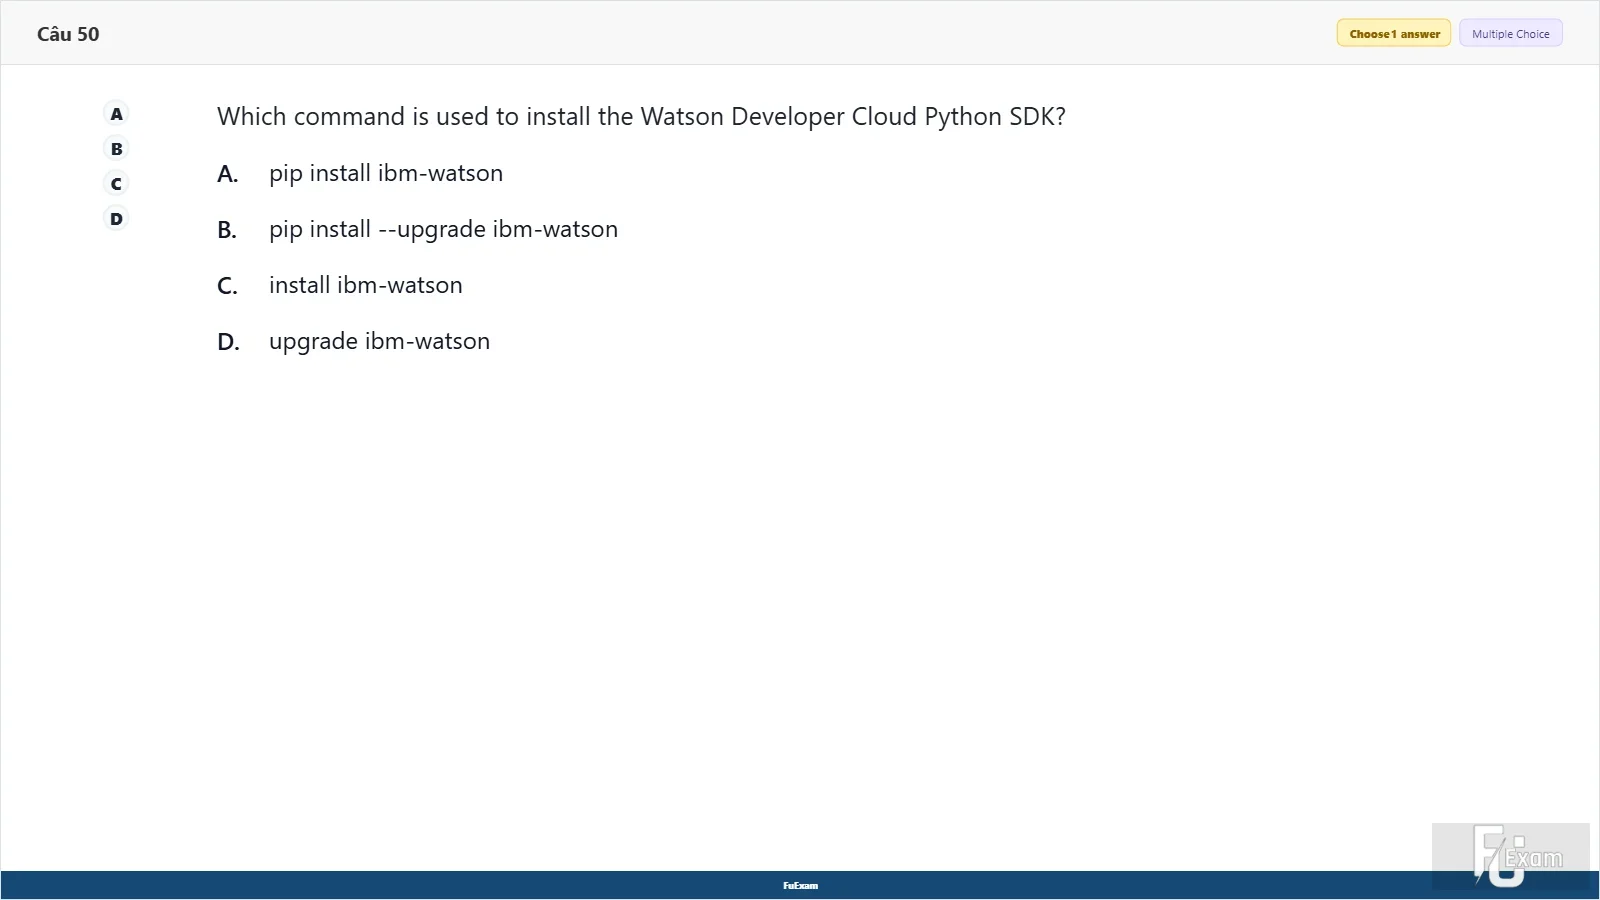Screen dimensions: 1600x900
Task: Select answer bubble A
Action: pyautogui.click(x=116, y=114)
